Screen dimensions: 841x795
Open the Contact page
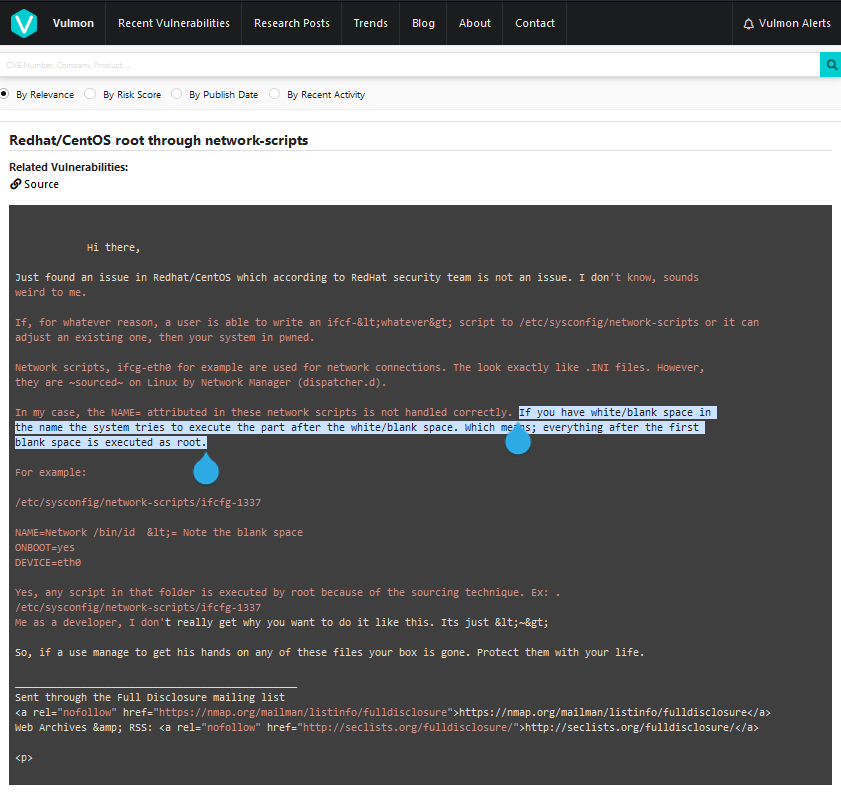(535, 23)
